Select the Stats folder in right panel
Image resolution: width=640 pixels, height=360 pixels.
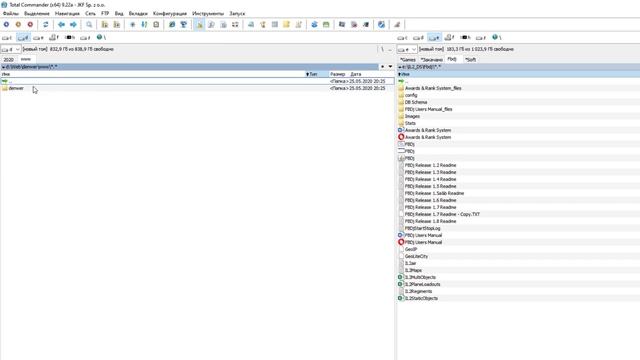[x=410, y=123]
